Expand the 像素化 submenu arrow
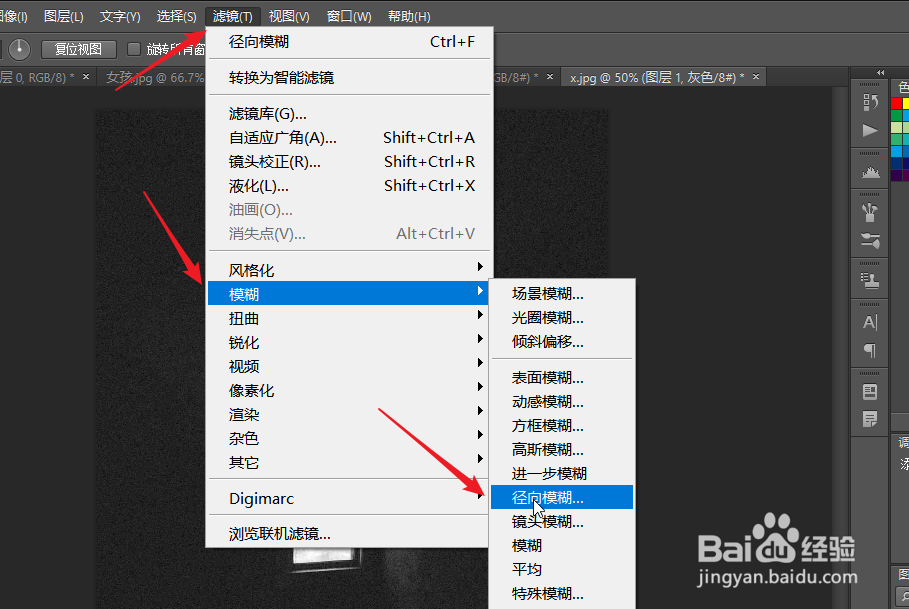The height and width of the screenshot is (609, 909). click(x=480, y=386)
